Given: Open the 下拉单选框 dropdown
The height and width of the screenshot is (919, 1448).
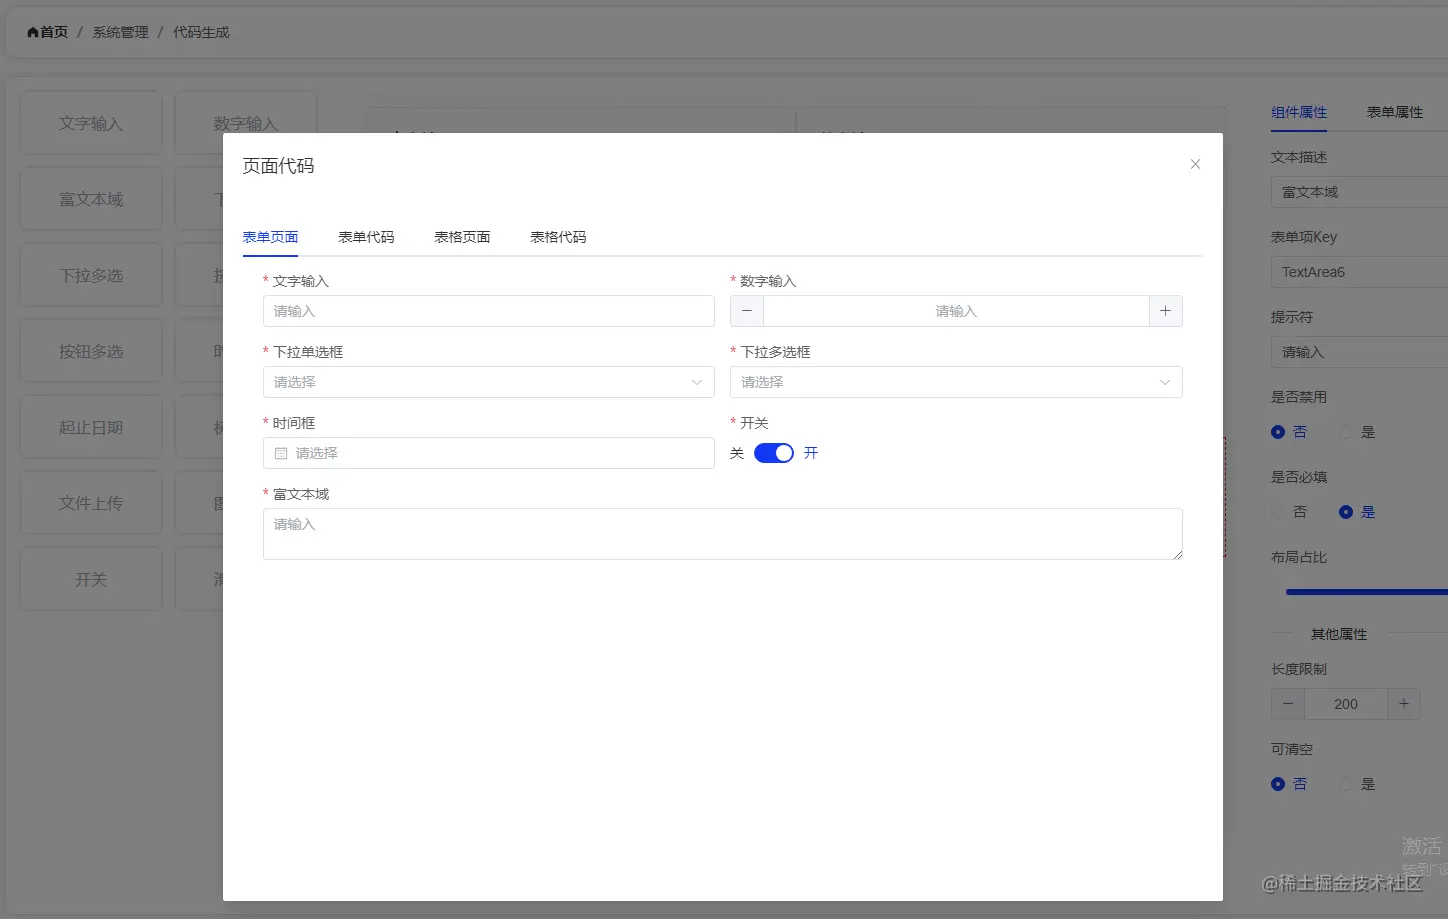Looking at the screenshot, I should pos(487,381).
